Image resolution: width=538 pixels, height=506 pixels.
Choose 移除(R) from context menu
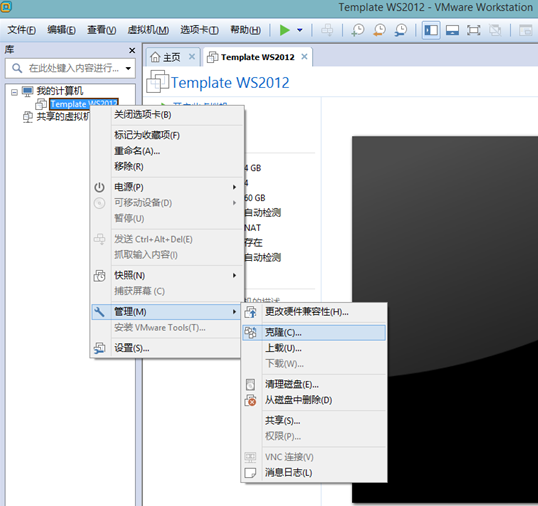pyautogui.click(x=167, y=166)
